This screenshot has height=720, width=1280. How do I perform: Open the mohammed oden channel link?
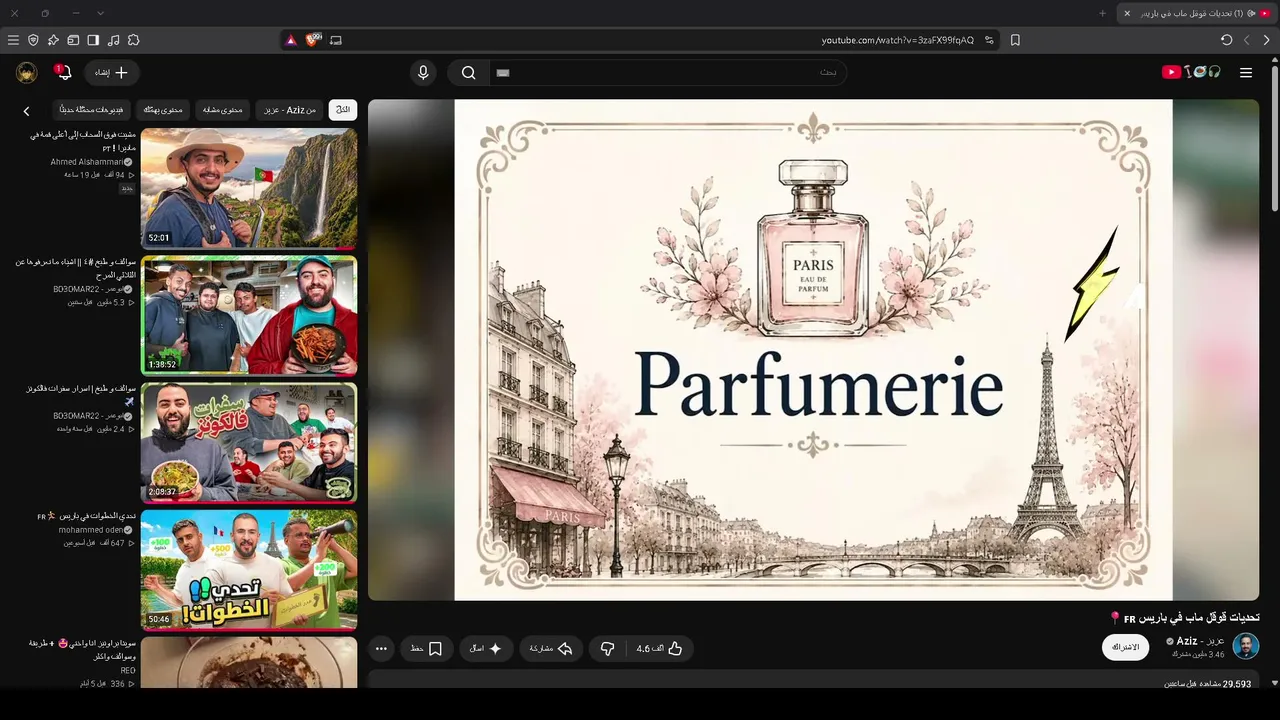91,530
